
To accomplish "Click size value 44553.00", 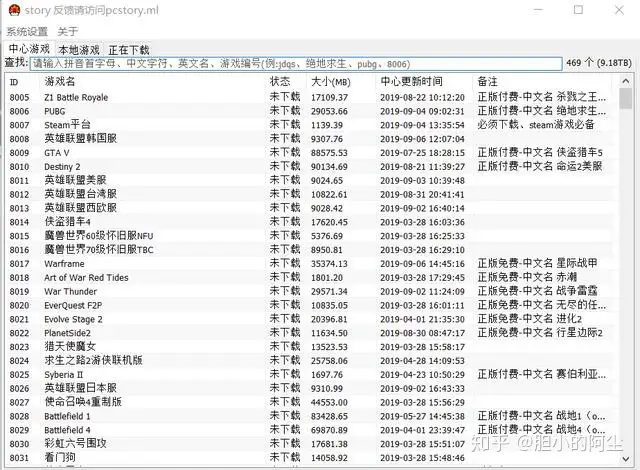I will 329,403.
